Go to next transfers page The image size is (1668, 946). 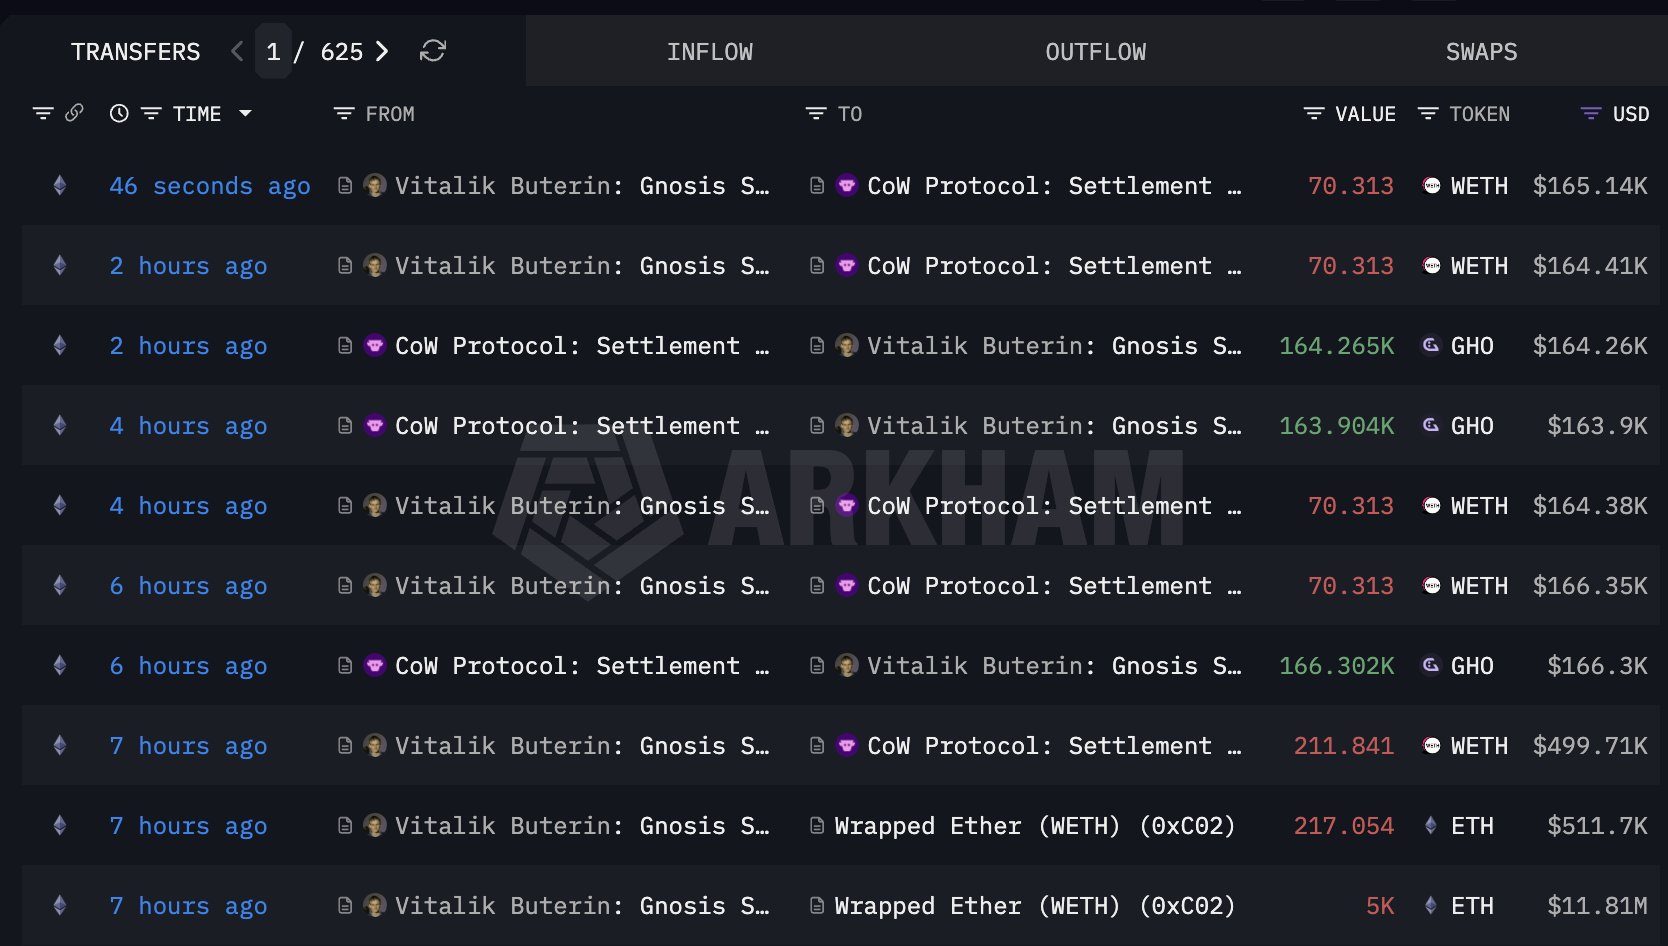point(382,51)
